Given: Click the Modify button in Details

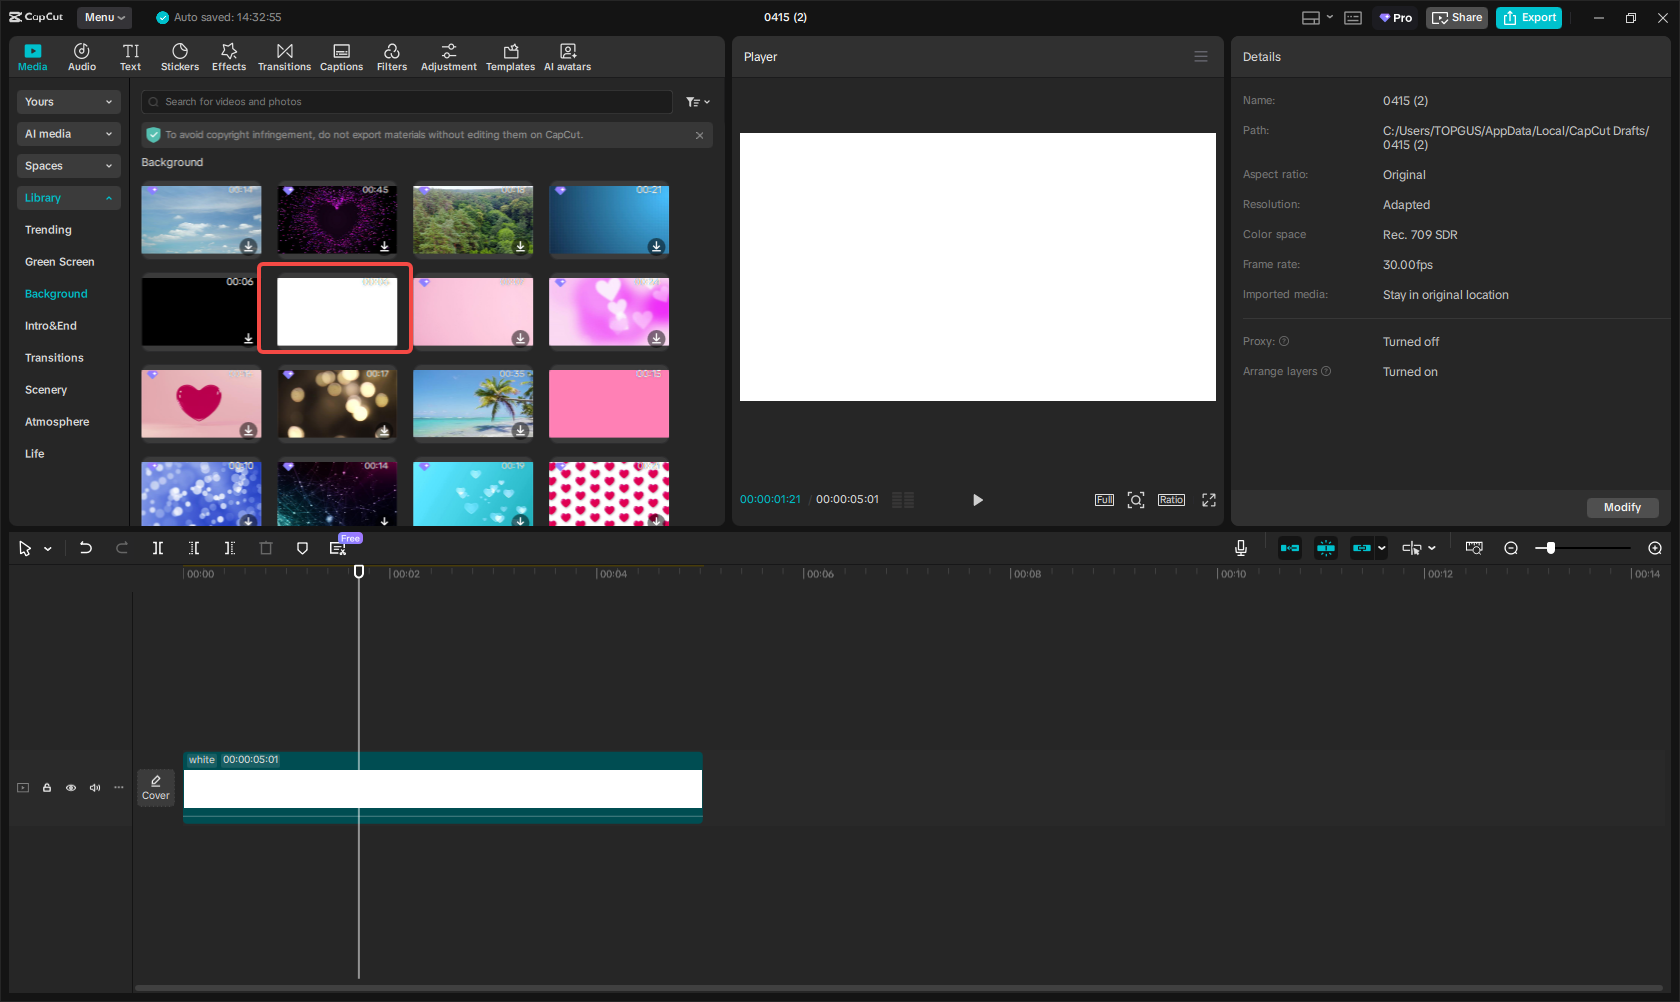Looking at the screenshot, I should (1621, 508).
